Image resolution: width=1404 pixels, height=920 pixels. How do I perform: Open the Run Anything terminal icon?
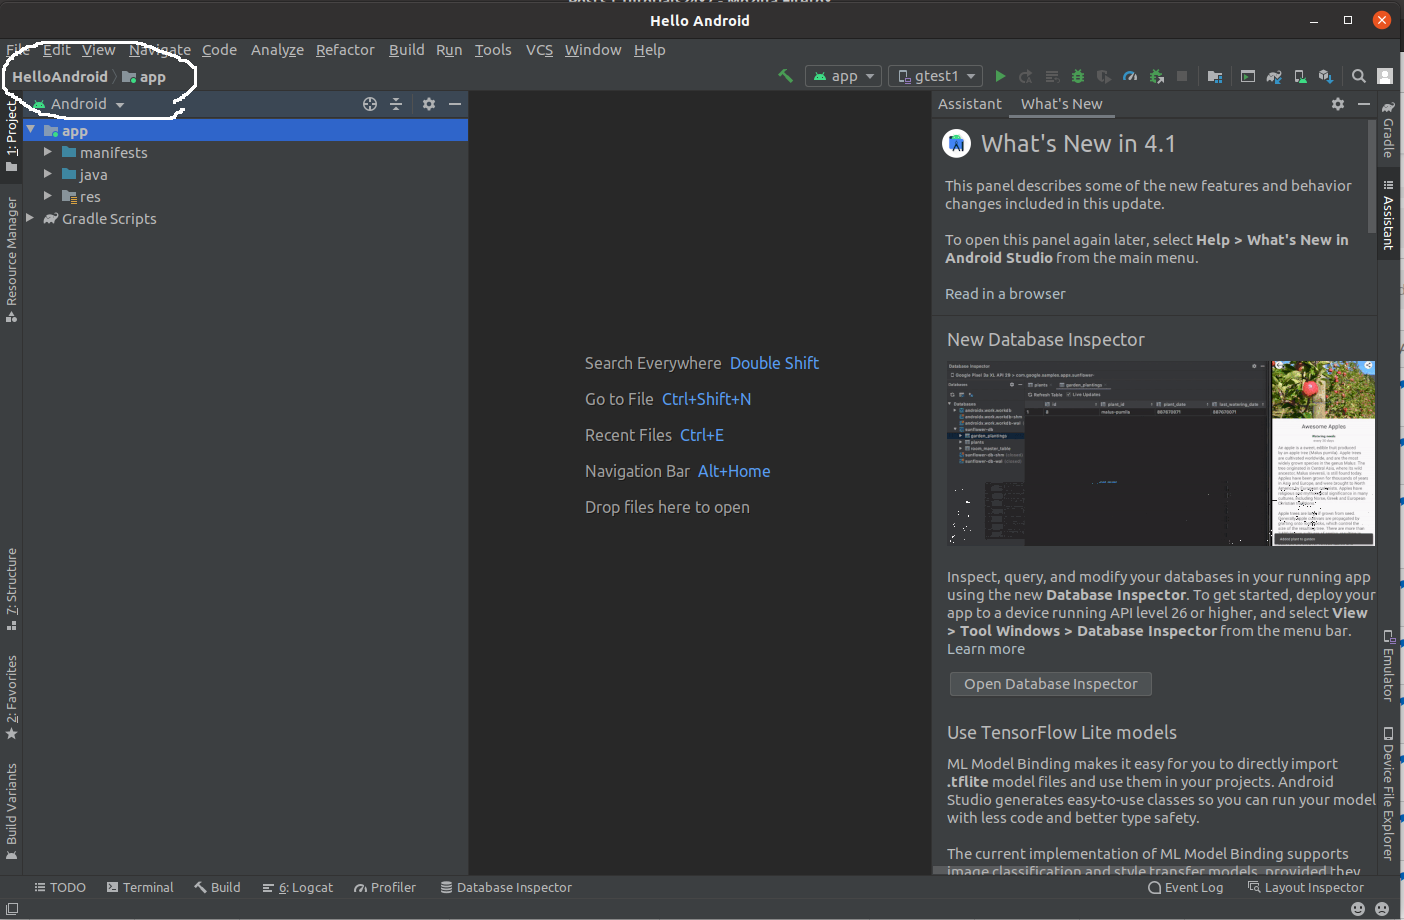click(1248, 76)
